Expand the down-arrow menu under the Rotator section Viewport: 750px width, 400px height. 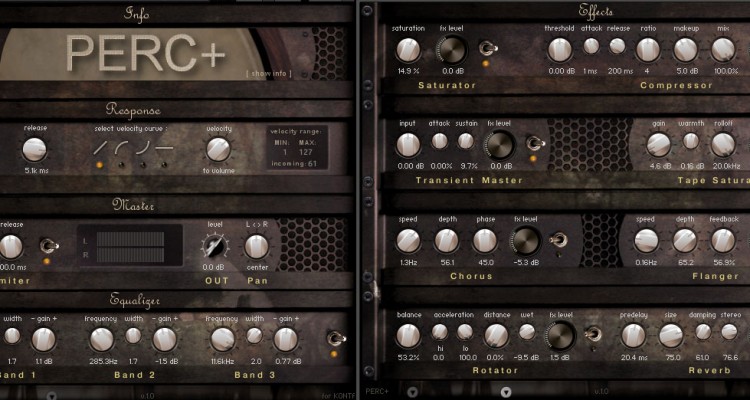(507, 391)
